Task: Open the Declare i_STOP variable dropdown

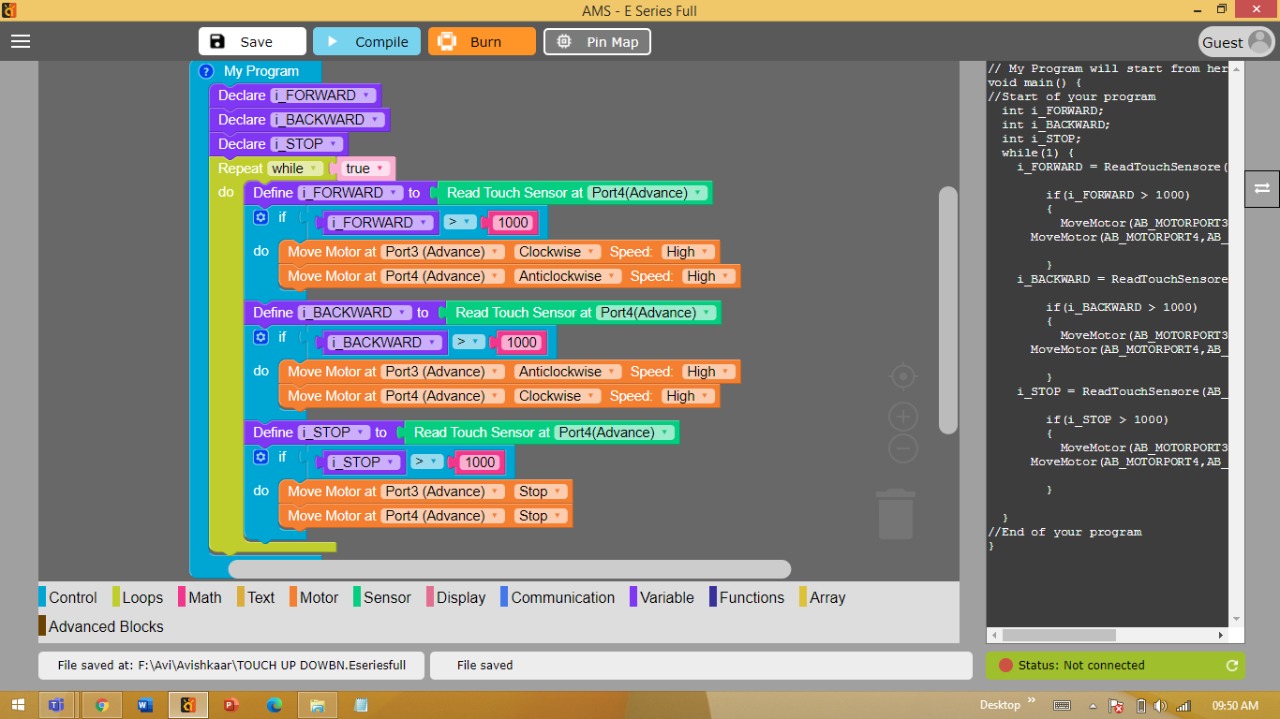Action: [307, 144]
